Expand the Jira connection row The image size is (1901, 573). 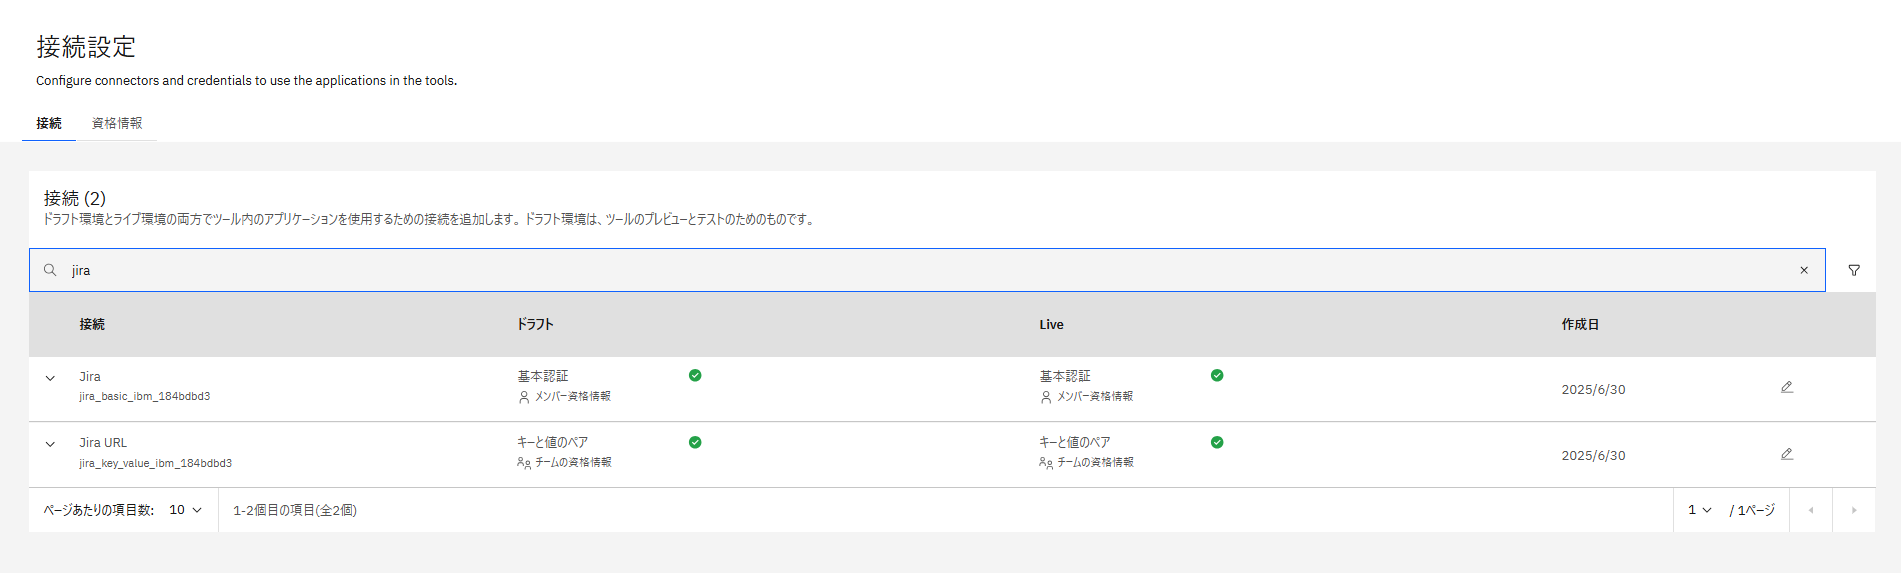coord(50,379)
